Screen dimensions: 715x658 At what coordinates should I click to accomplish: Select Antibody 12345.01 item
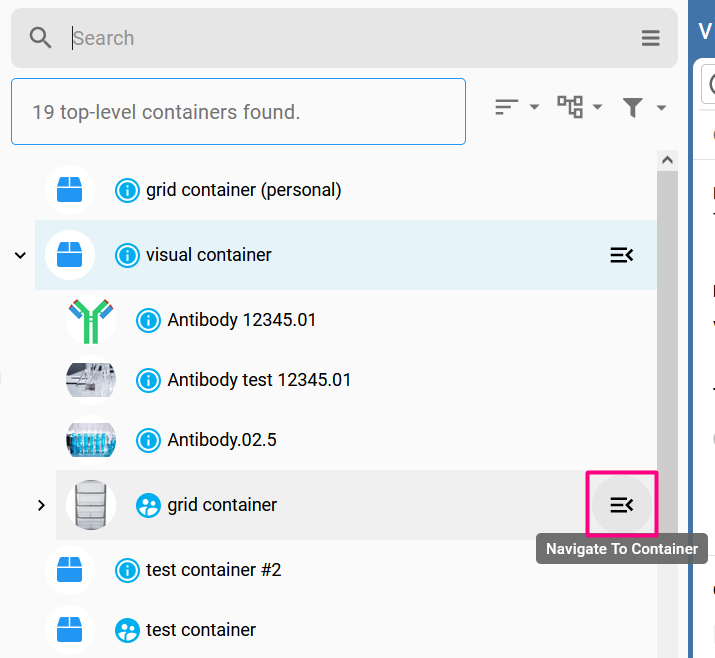pyautogui.click(x=356, y=320)
